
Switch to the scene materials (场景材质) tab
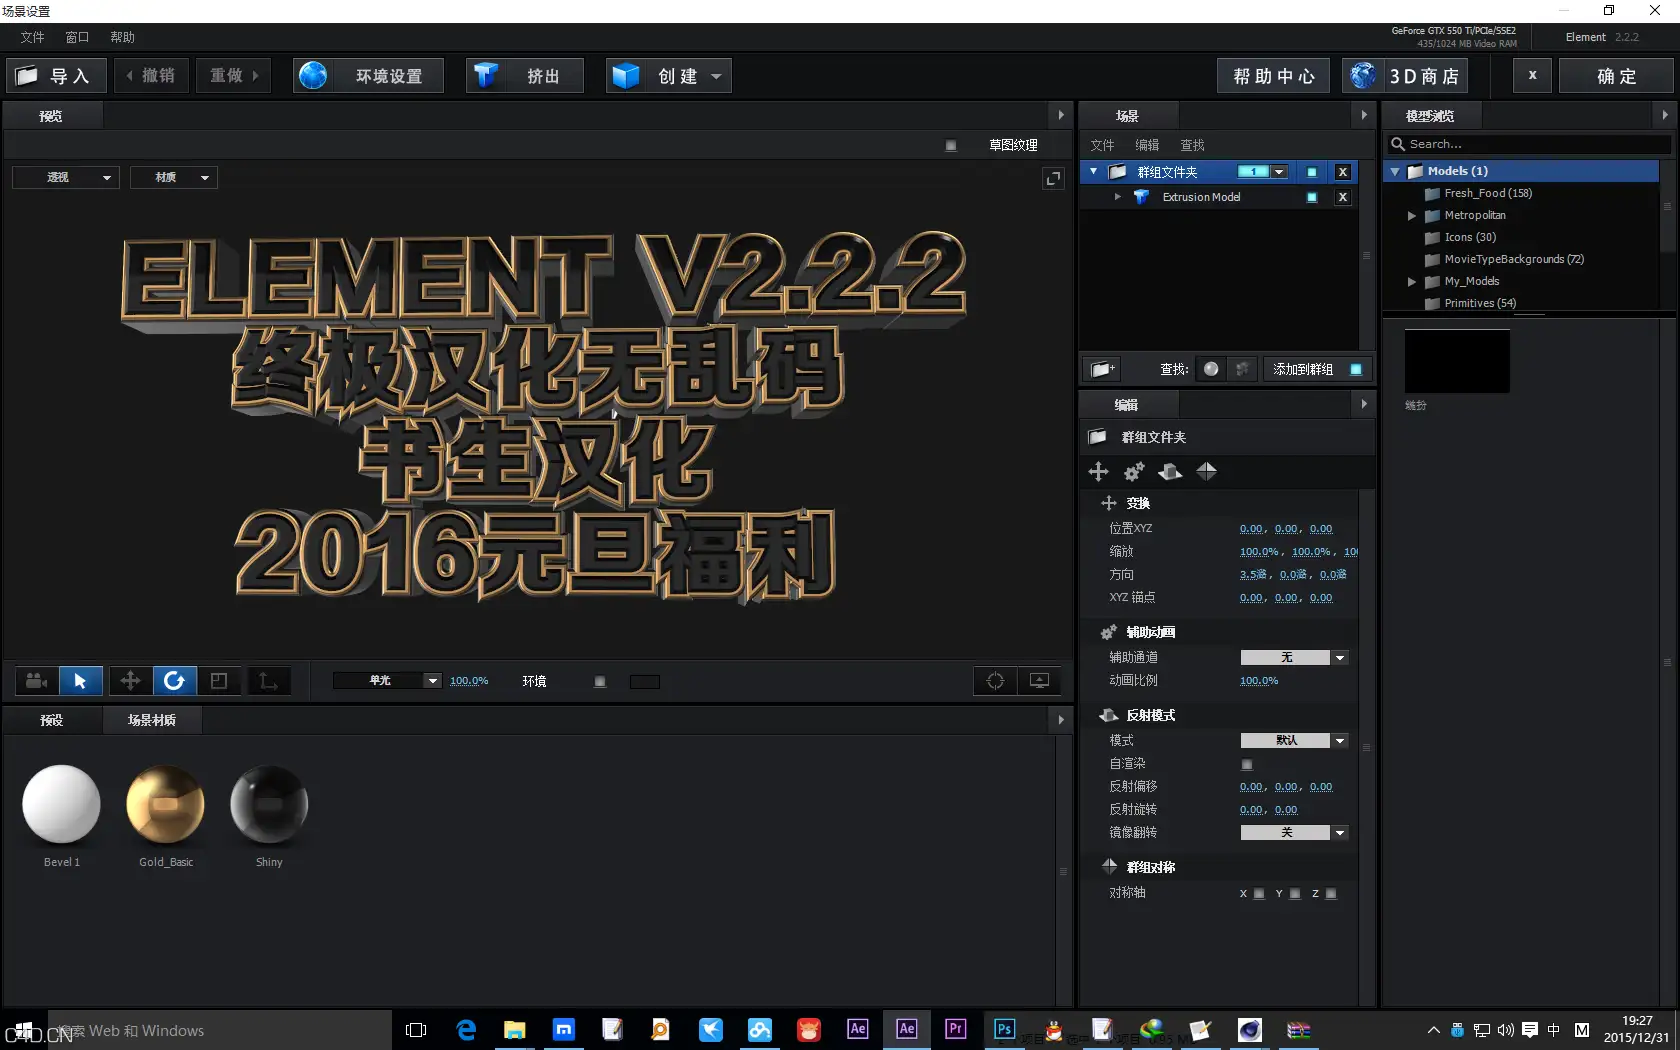pos(152,720)
